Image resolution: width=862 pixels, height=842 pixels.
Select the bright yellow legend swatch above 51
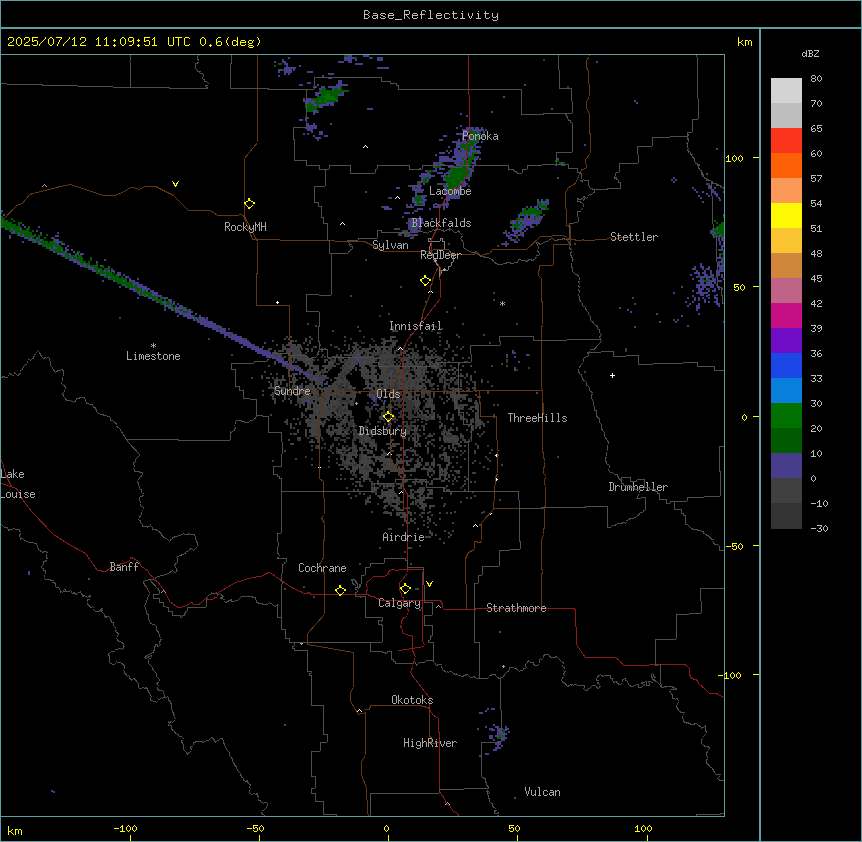click(x=786, y=215)
